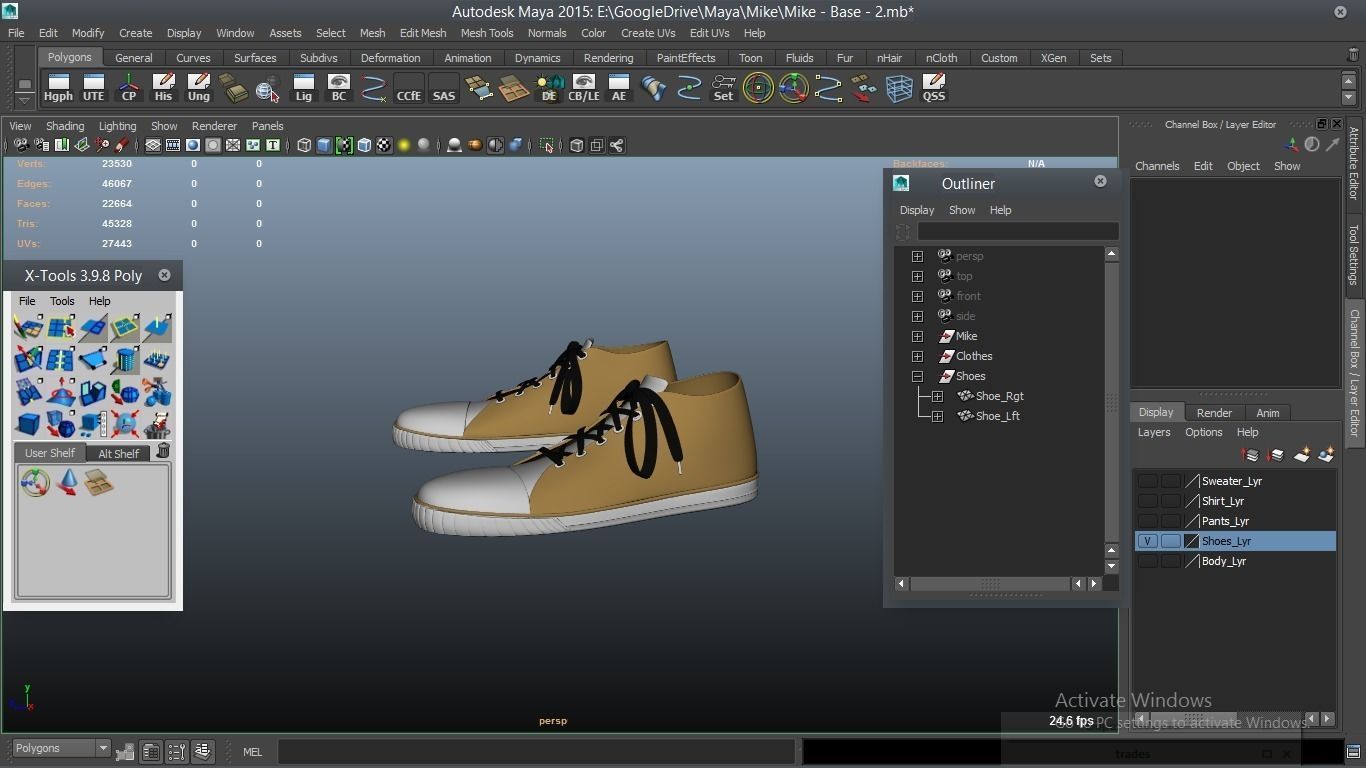Viewport: 1366px width, 768px height.
Task: Open the Polygons menu set dropdown
Action: click(x=102, y=748)
